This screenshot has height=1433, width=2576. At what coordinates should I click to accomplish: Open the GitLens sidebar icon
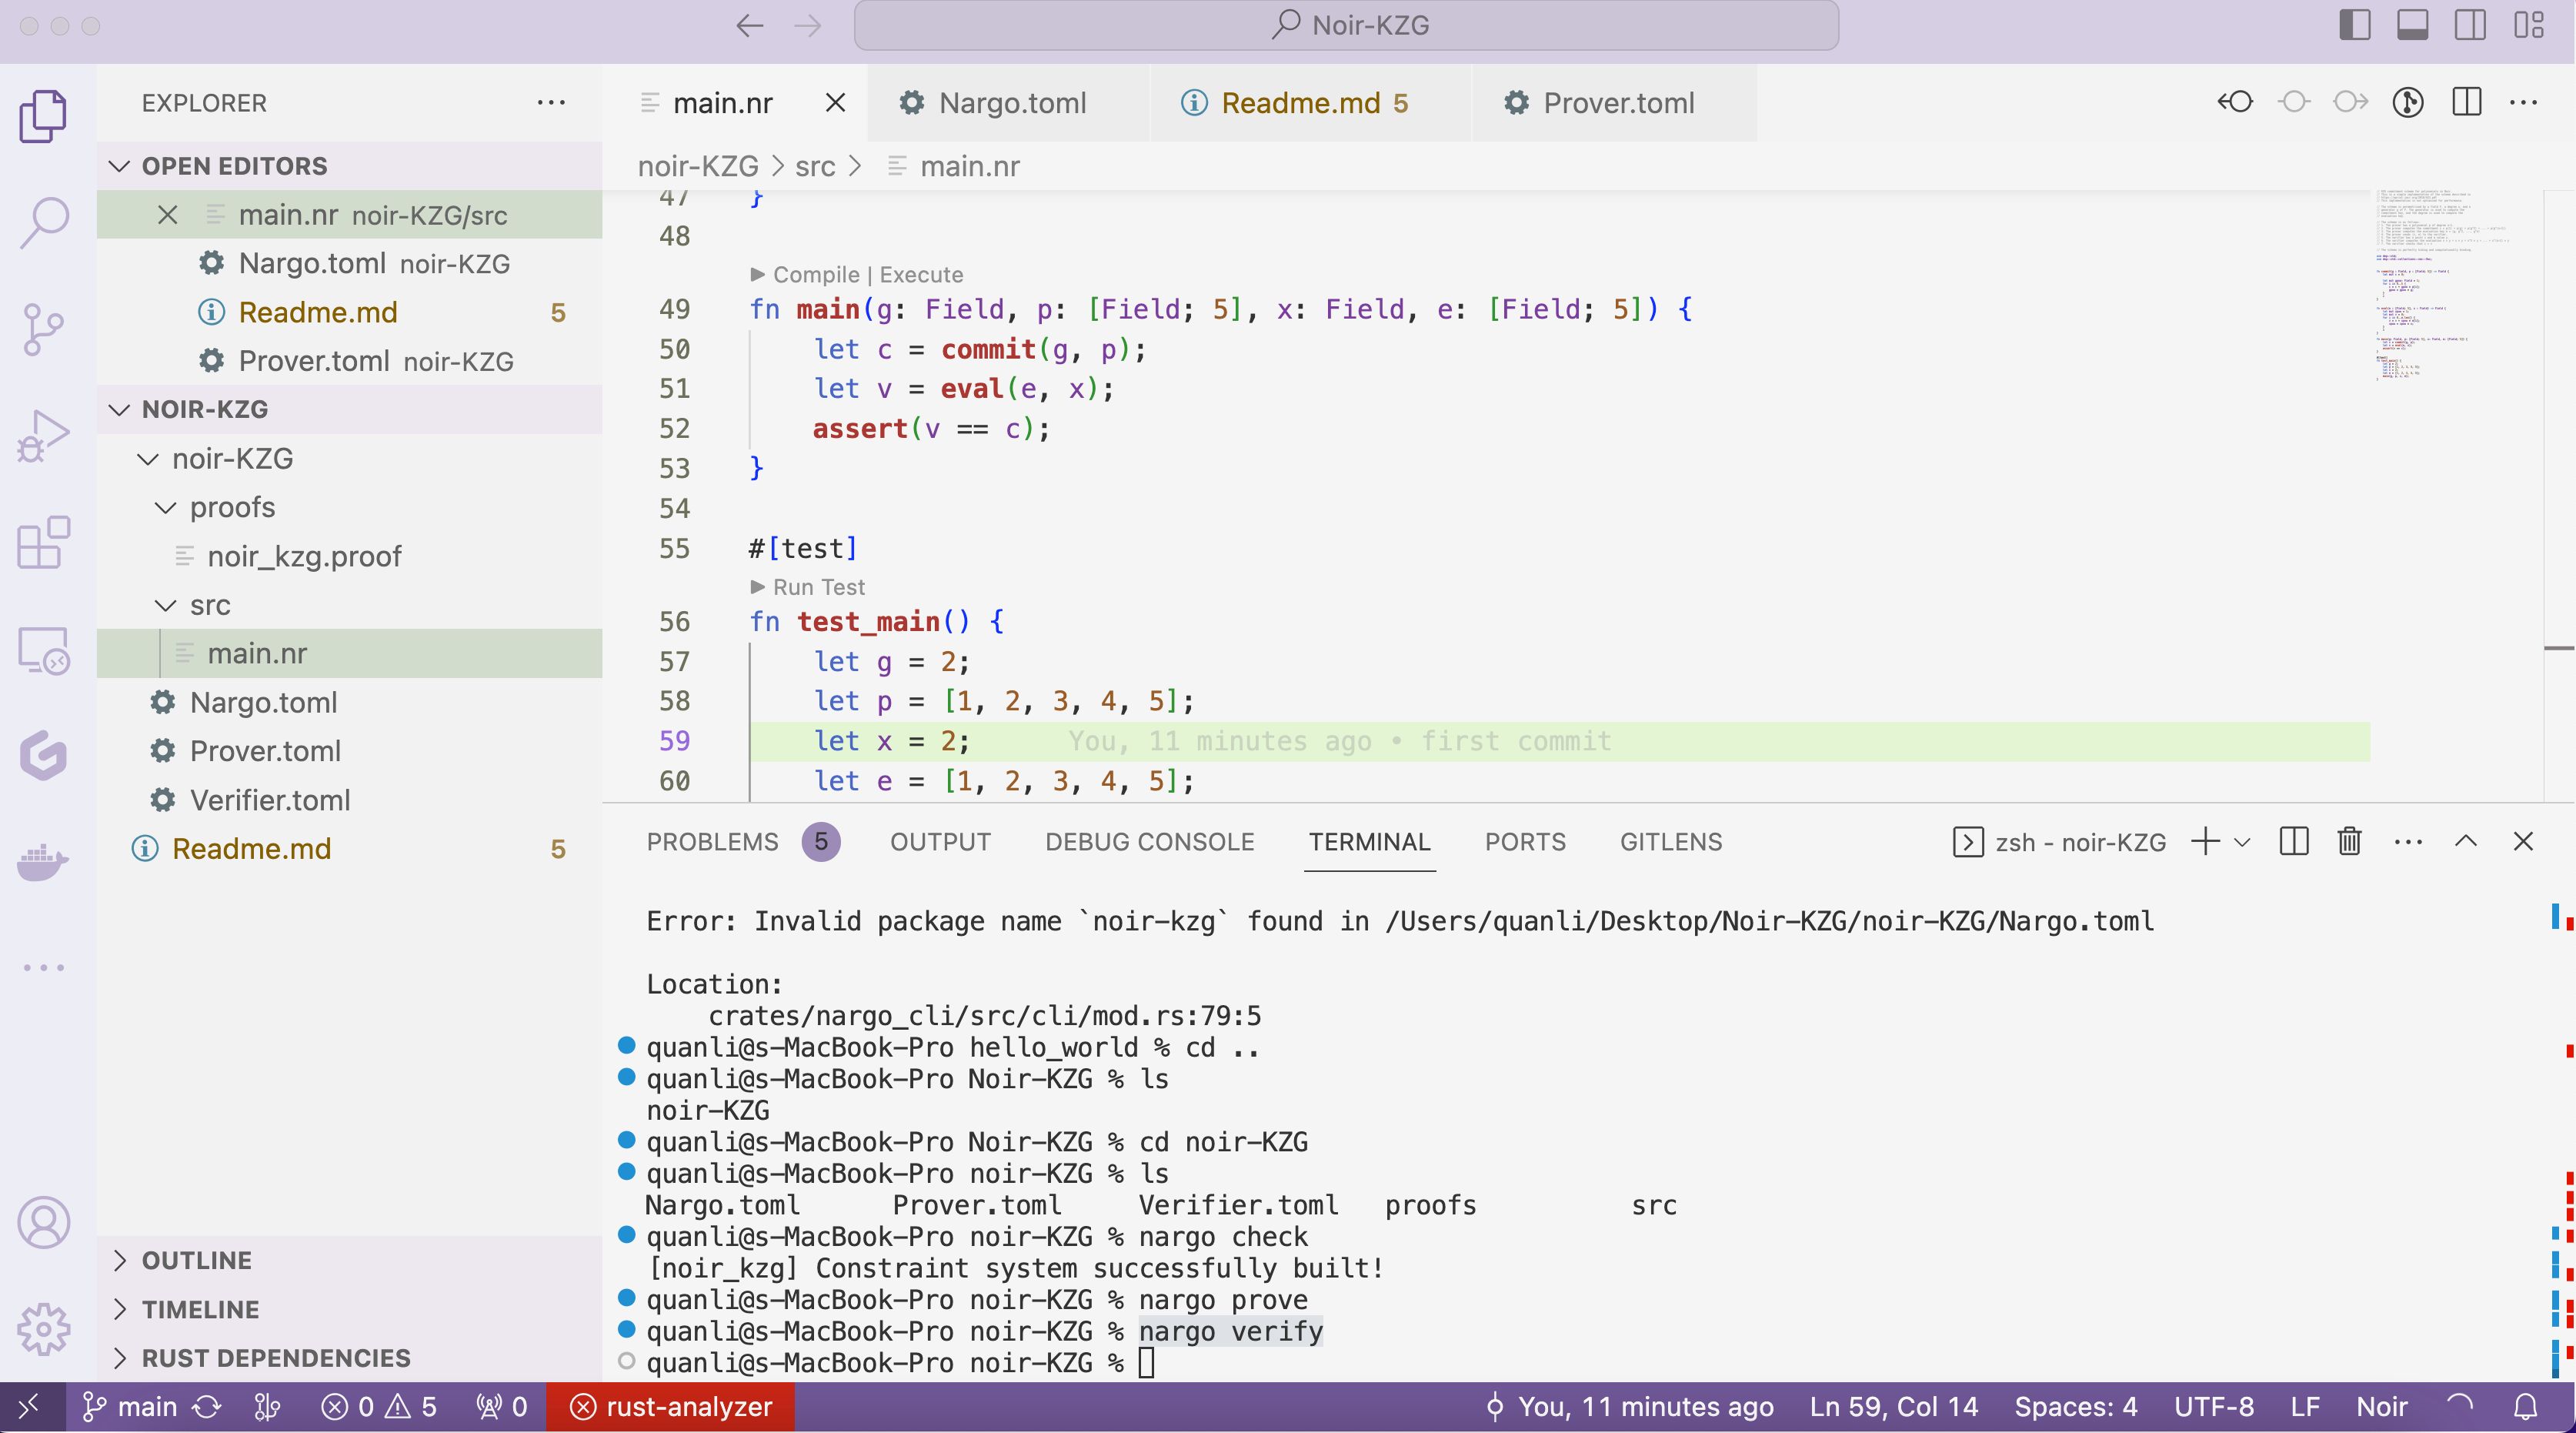[x=43, y=756]
